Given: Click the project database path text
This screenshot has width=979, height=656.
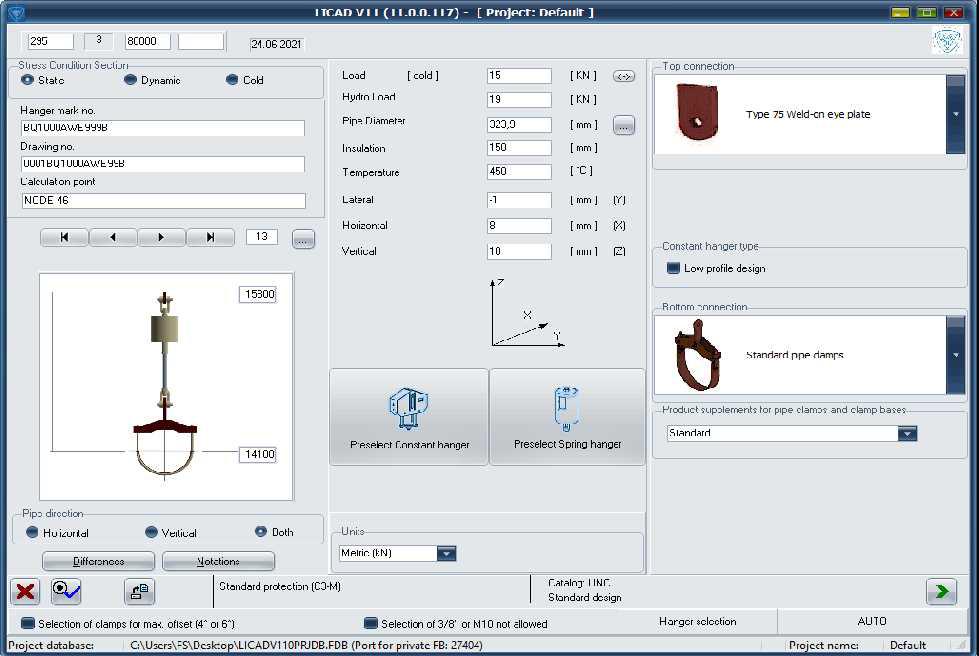Looking at the screenshot, I should coord(306,645).
